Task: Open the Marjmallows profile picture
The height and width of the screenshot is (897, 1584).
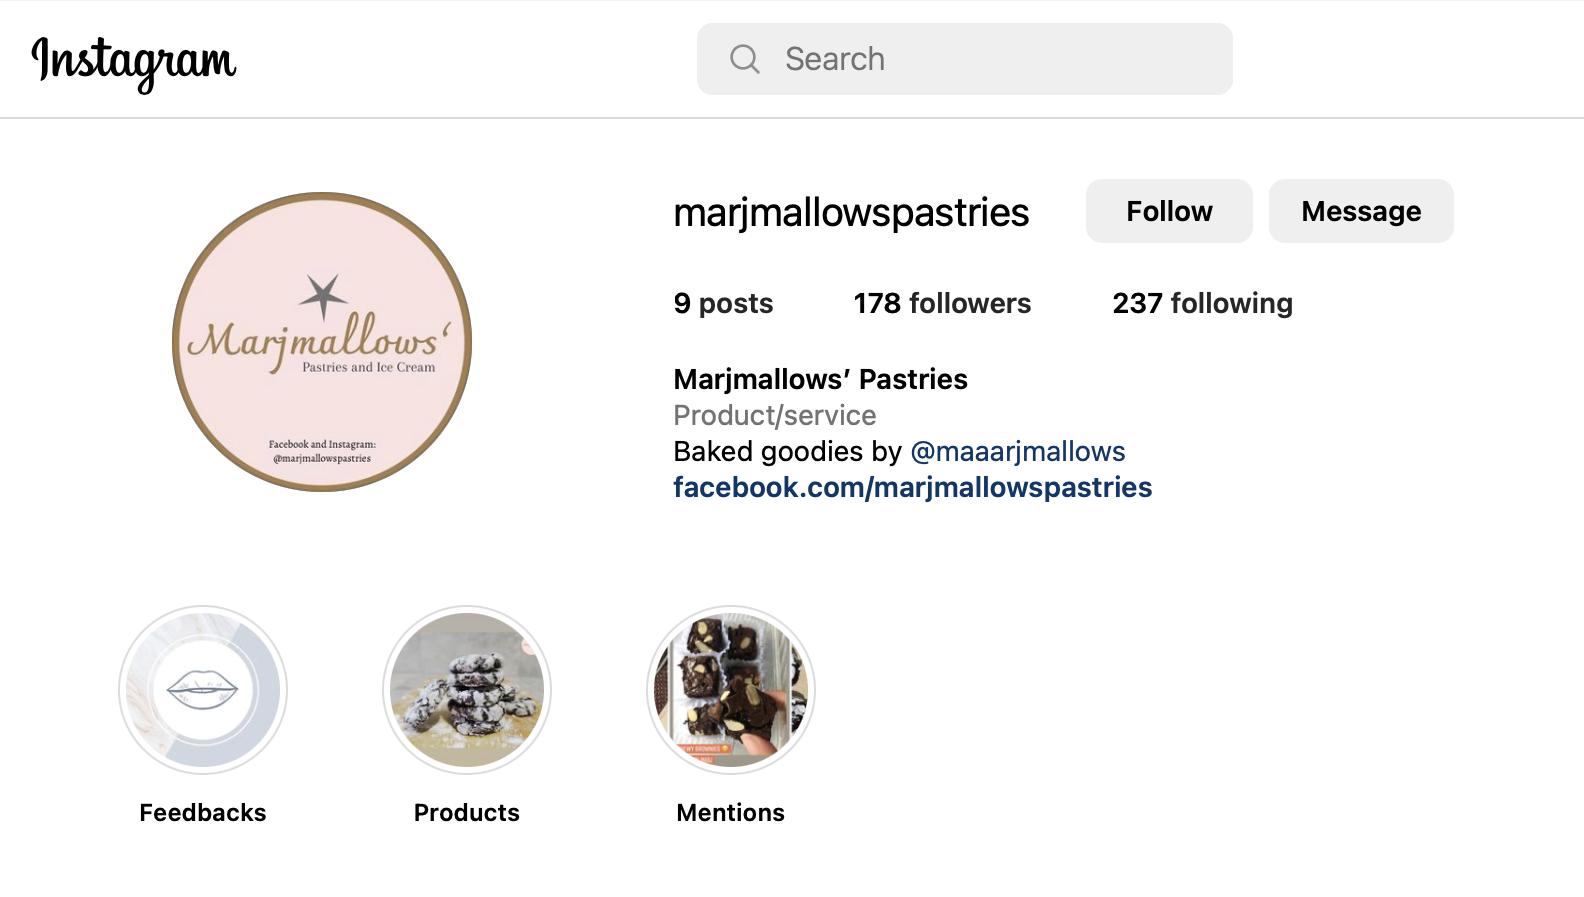Action: point(322,342)
